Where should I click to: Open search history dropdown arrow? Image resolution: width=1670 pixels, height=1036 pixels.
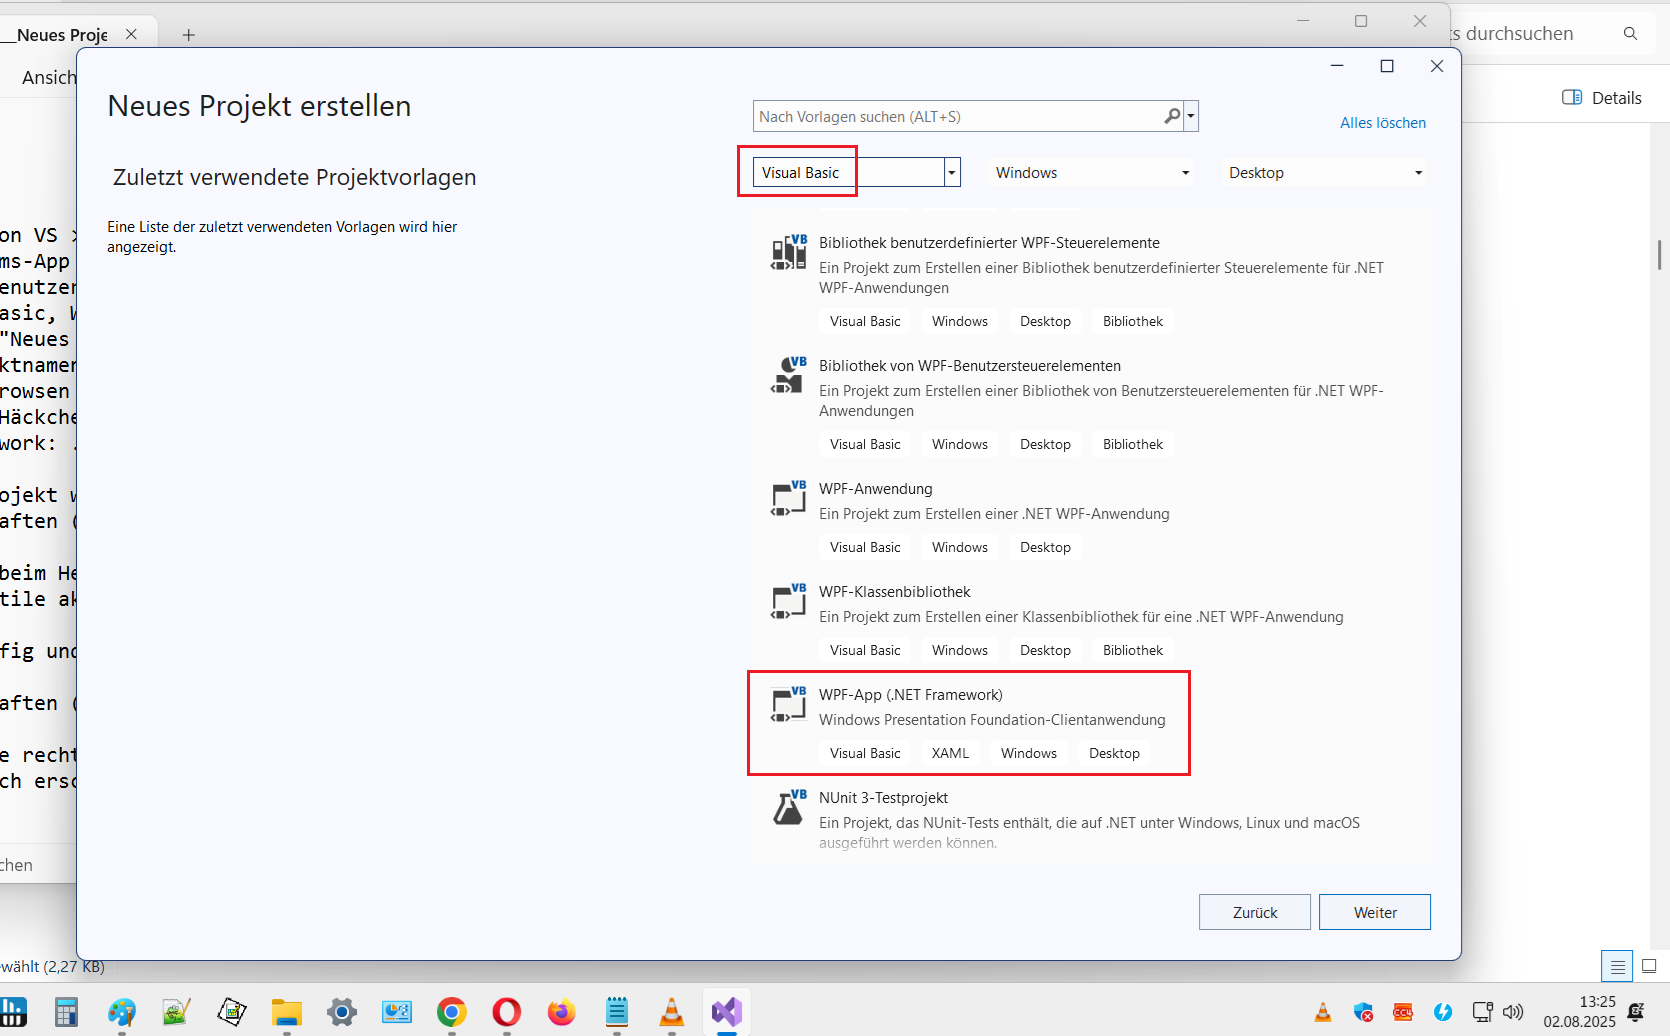1191,117
